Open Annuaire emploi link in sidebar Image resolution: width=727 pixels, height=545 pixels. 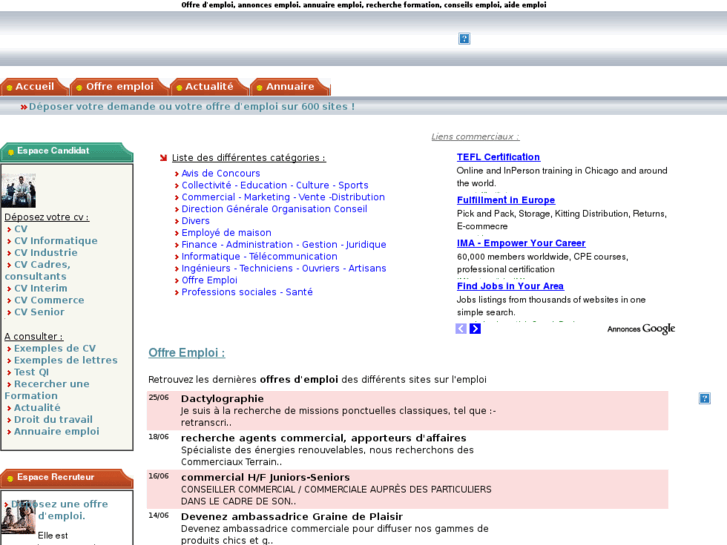pyautogui.click(x=57, y=431)
